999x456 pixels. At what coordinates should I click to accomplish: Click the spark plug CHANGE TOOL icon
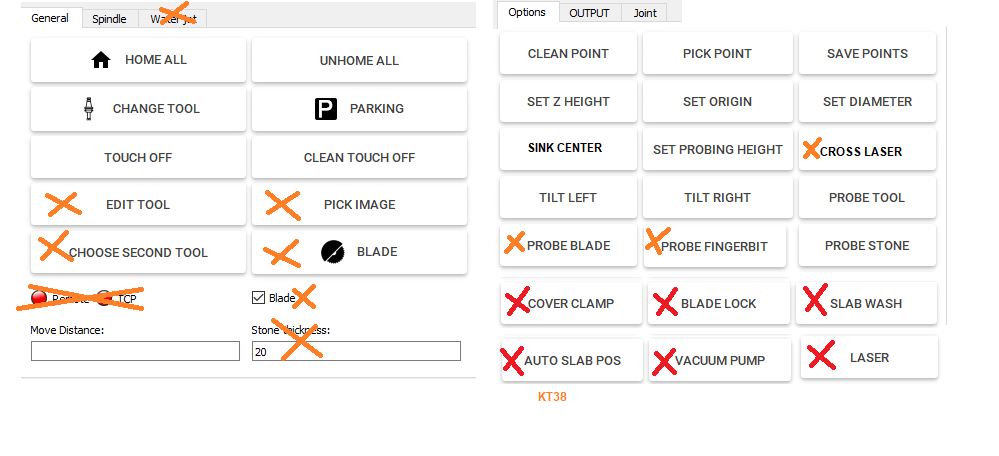pos(88,109)
